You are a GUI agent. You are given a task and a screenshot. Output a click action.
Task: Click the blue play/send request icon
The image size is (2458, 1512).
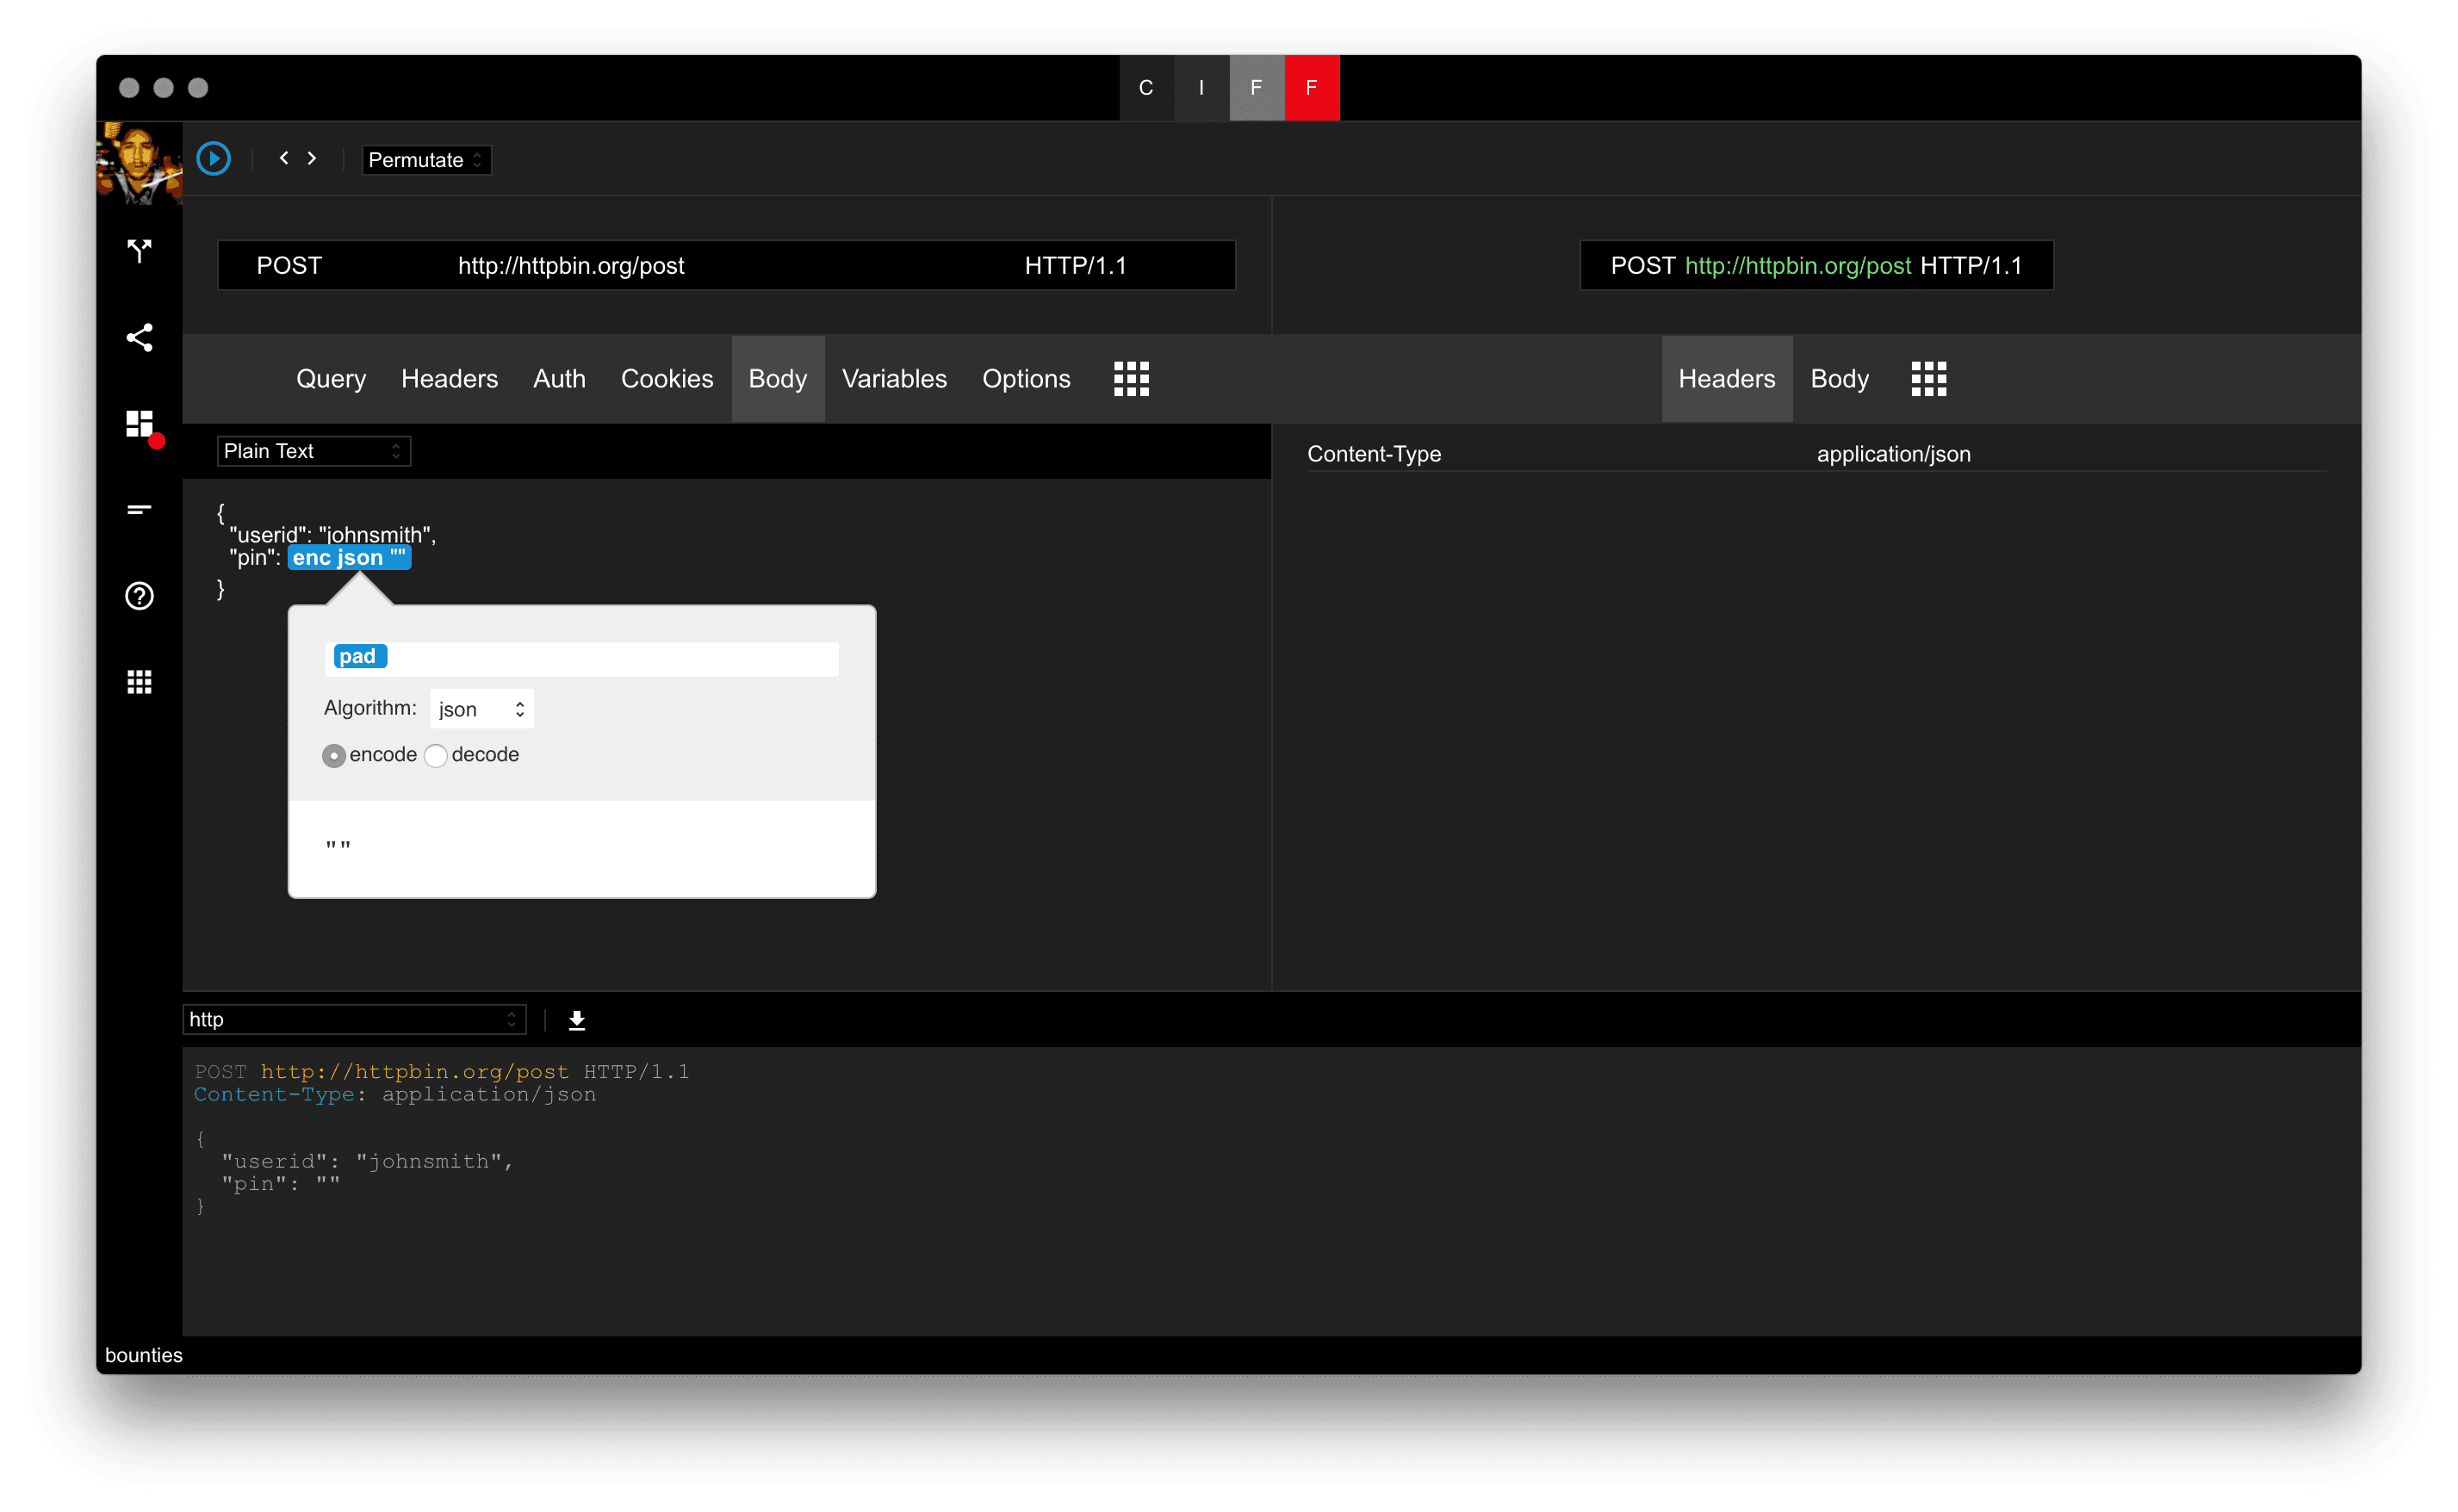pos(213,159)
